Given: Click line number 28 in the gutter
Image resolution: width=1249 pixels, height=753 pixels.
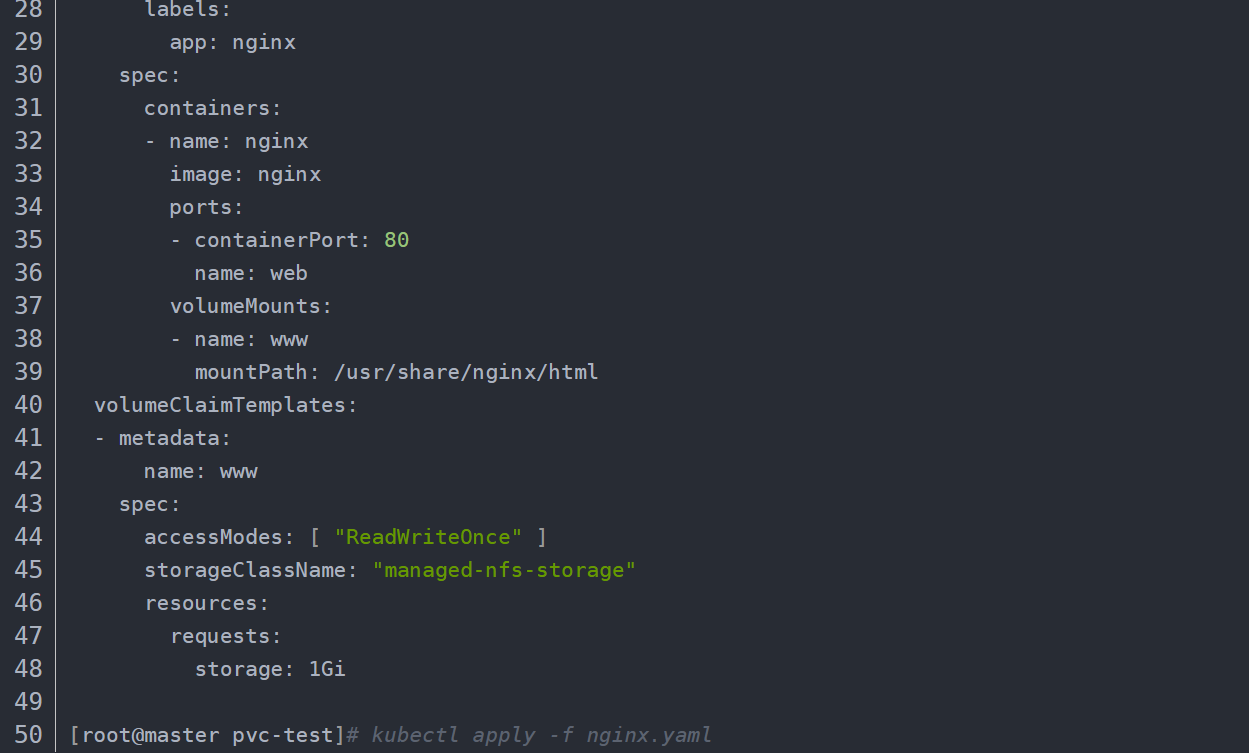Looking at the screenshot, I should (x=28, y=9).
